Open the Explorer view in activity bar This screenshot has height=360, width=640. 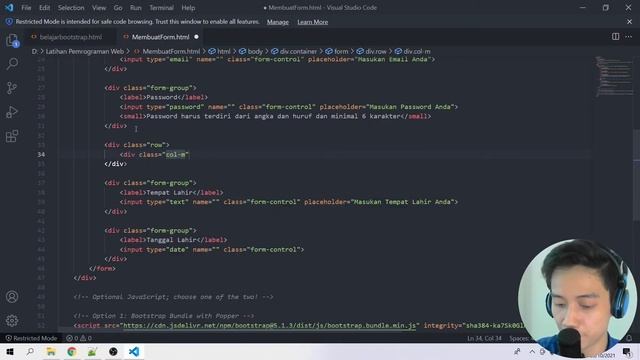pyautogui.click(x=12, y=40)
